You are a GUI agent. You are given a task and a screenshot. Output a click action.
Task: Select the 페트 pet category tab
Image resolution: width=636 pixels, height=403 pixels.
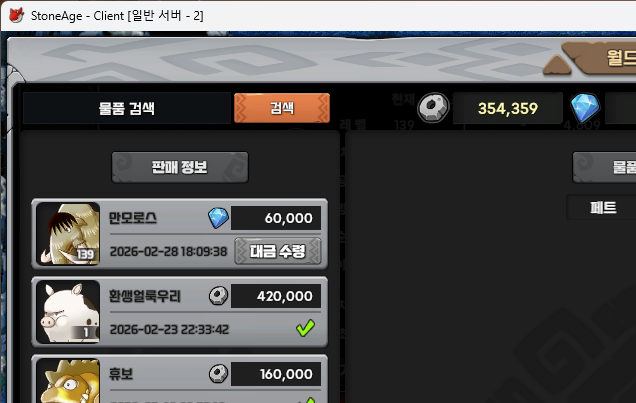pos(601,208)
